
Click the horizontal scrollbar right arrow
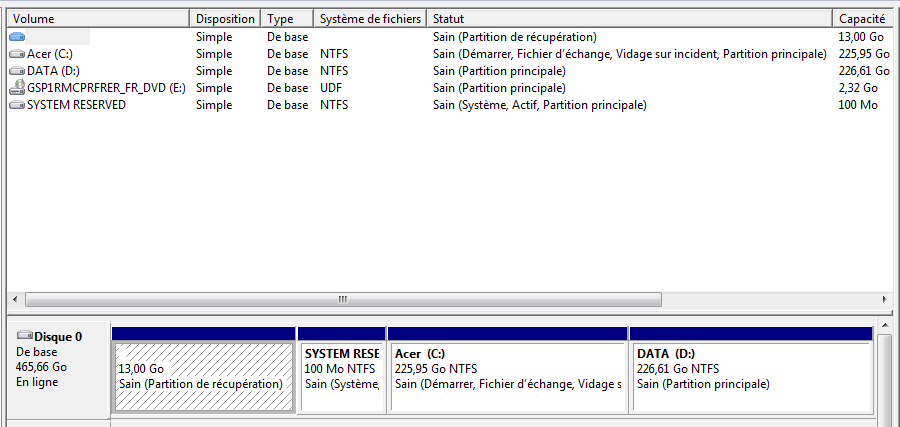pos(885,300)
